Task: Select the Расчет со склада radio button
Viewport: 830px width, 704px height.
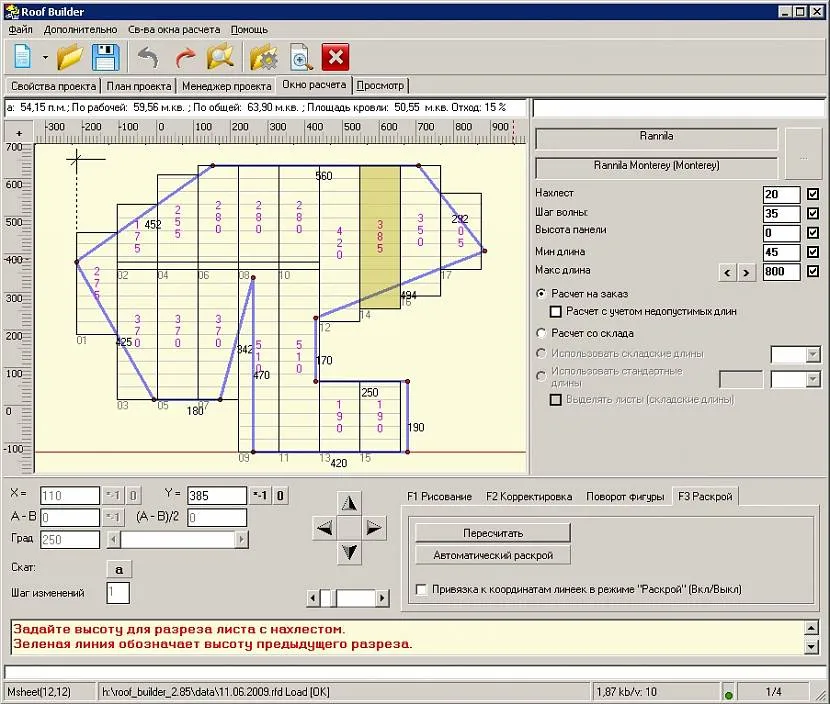Action: (541, 333)
